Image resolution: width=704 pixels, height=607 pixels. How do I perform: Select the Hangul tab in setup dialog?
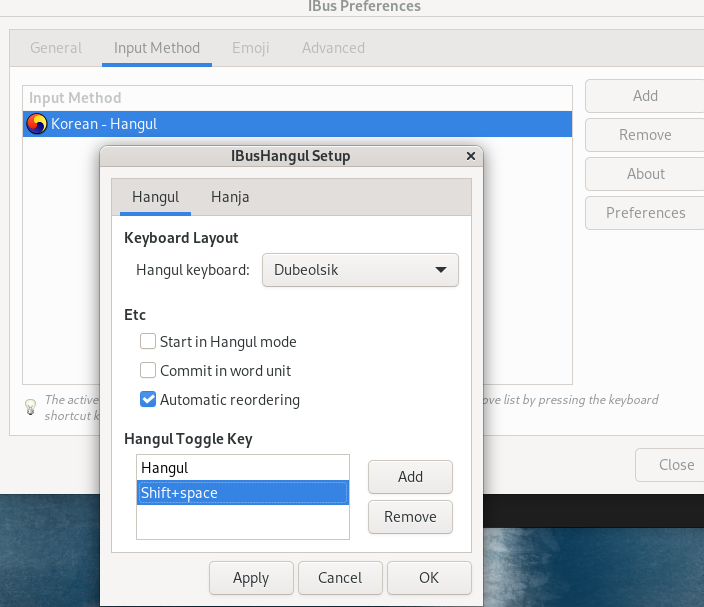point(155,197)
